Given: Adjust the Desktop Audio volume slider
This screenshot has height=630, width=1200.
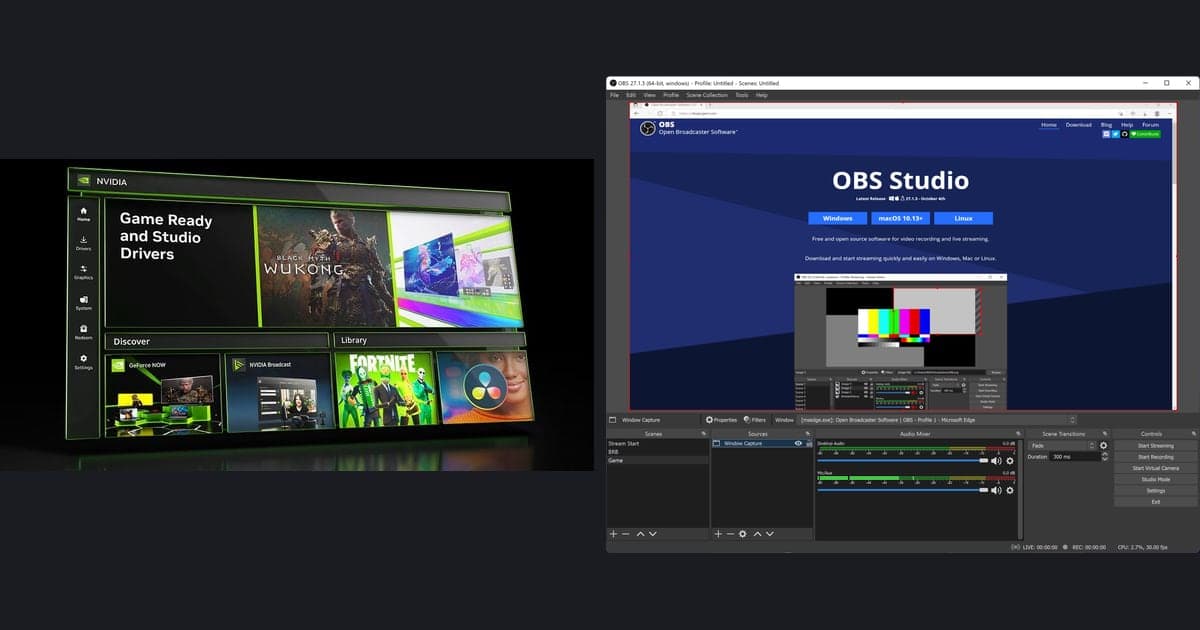Looking at the screenshot, I should coord(903,460).
